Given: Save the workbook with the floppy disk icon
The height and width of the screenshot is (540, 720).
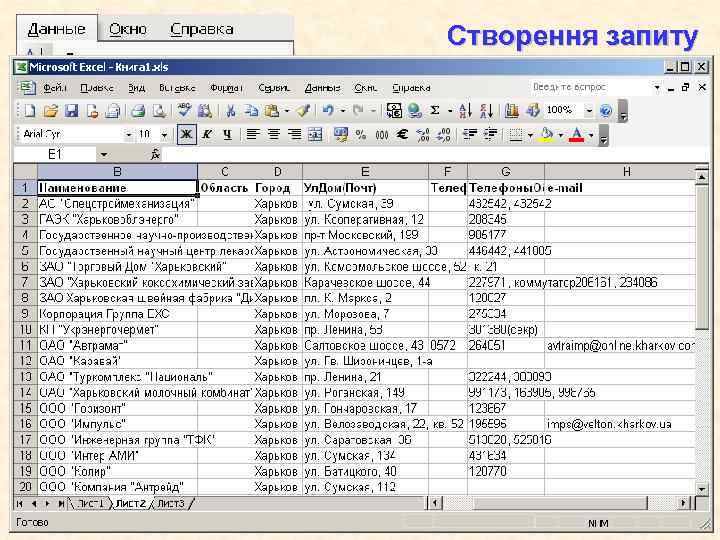Looking at the screenshot, I should click(71, 111).
